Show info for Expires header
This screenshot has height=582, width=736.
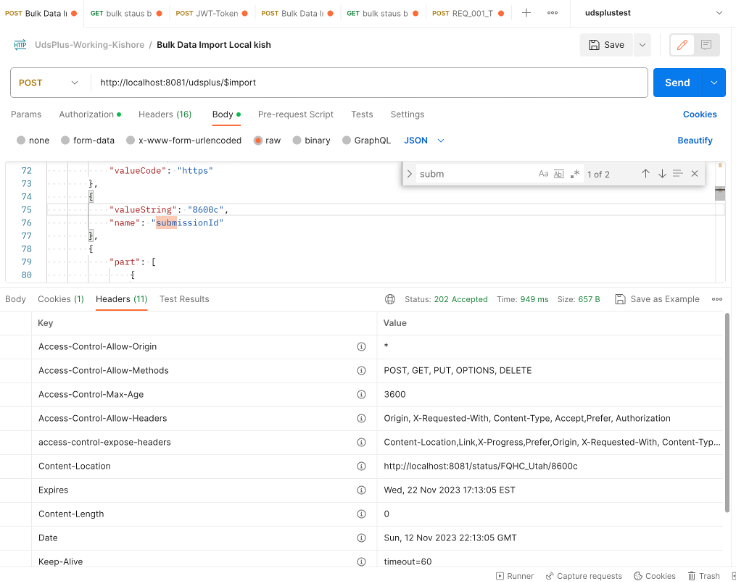(361, 490)
